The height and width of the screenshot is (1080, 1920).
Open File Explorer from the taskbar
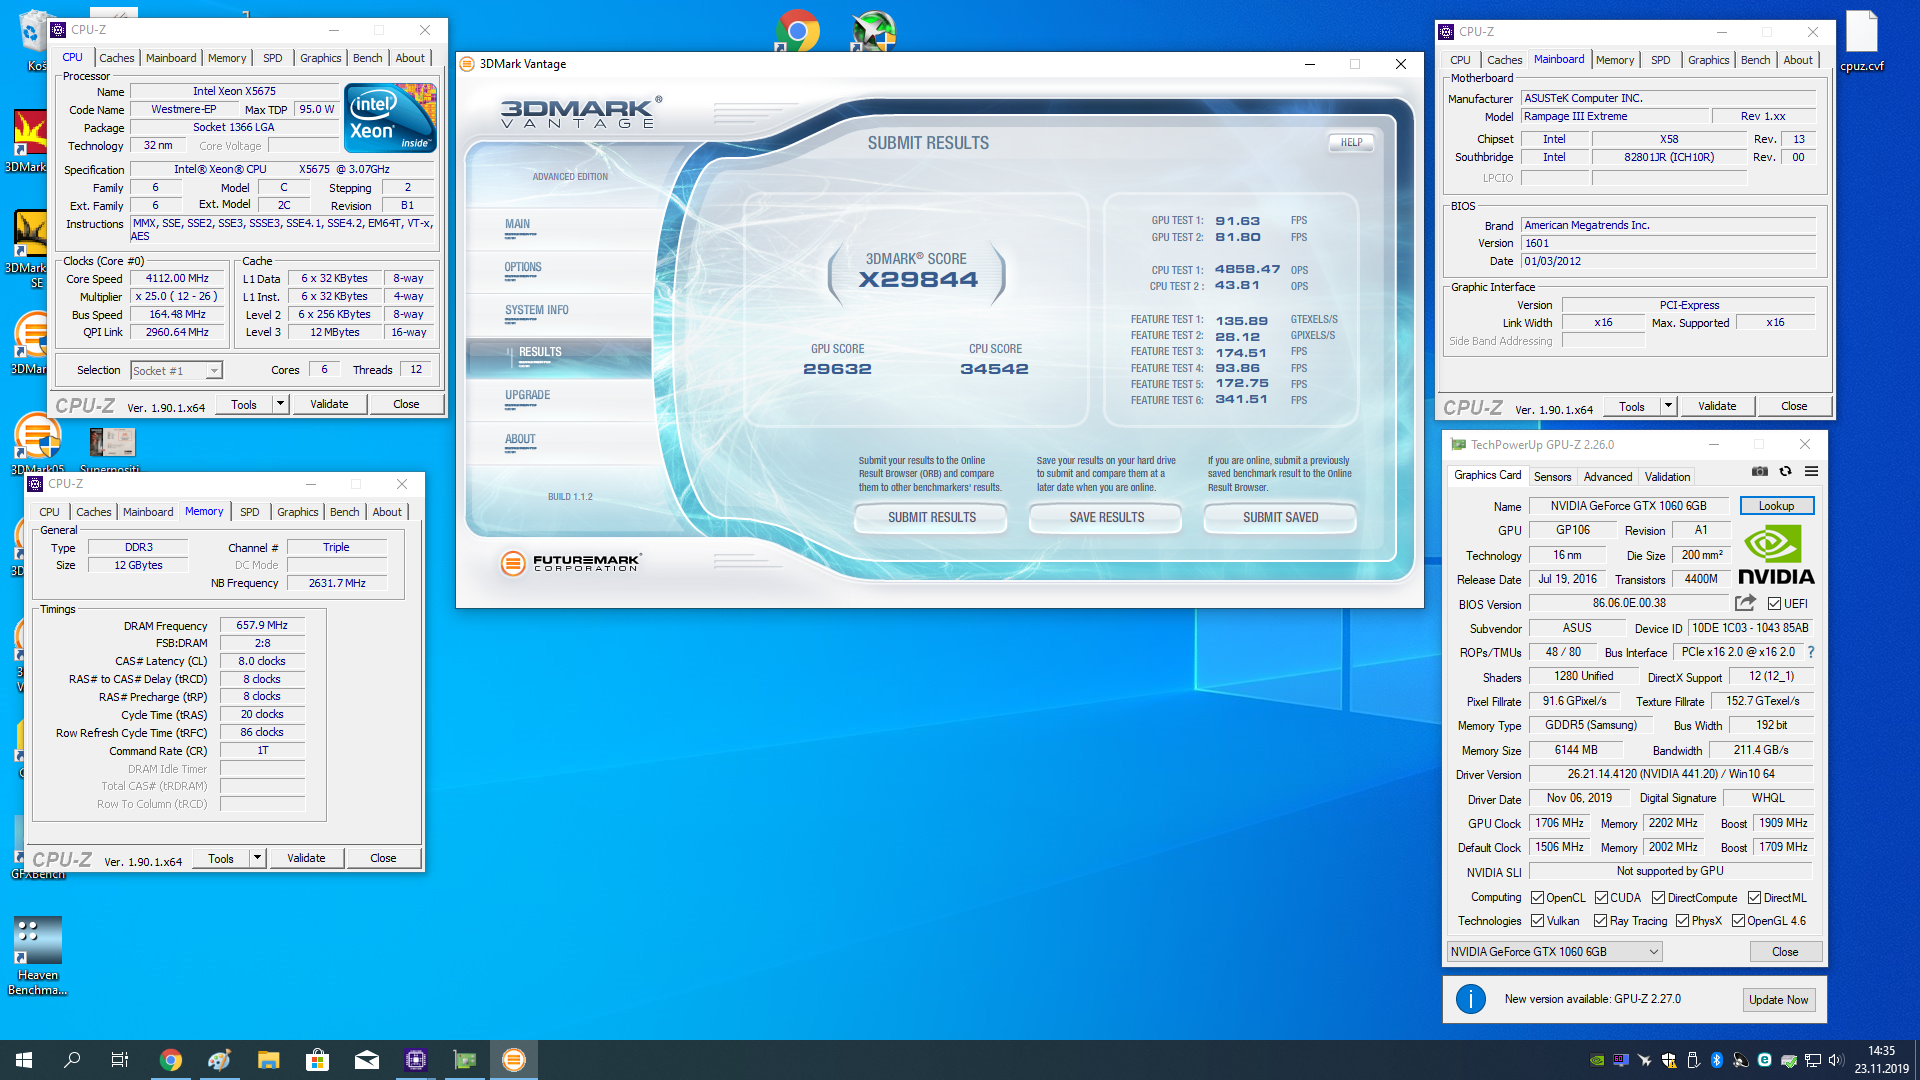coord(268,1060)
